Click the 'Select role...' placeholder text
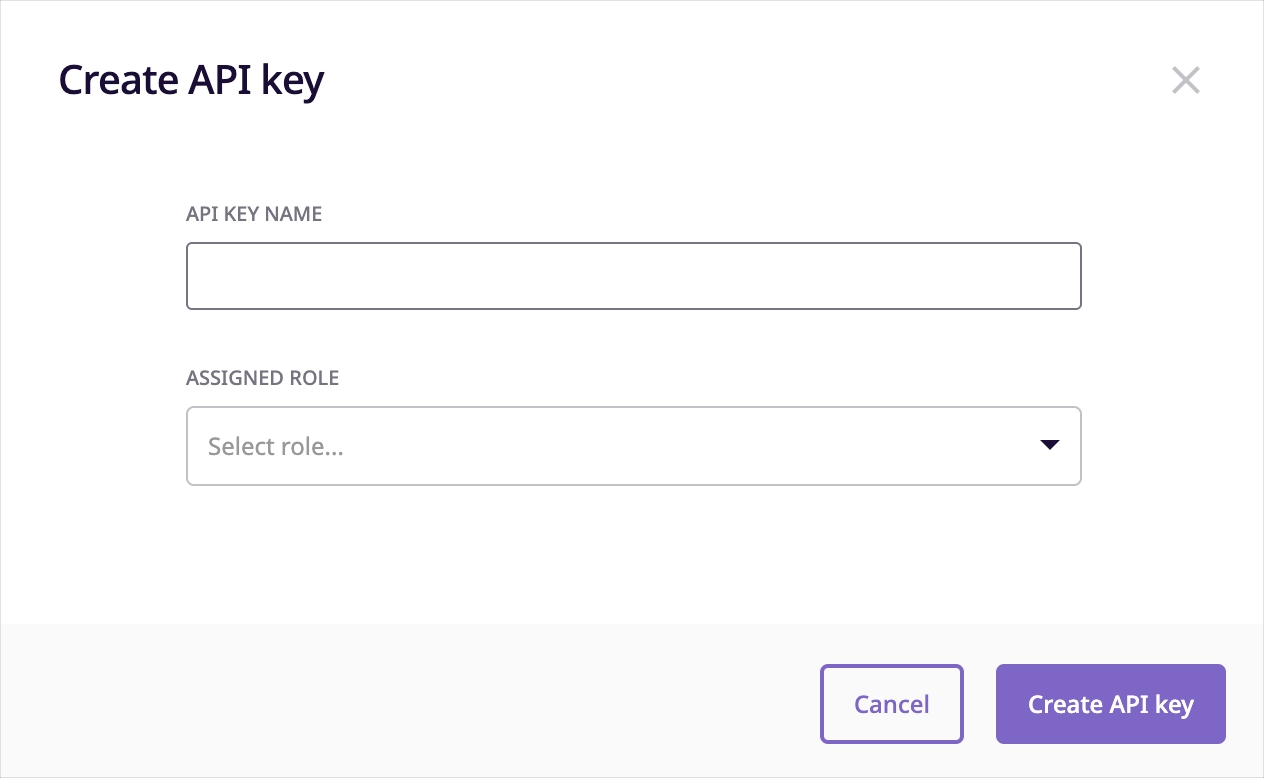Image resolution: width=1264 pixels, height=778 pixels. [276, 447]
